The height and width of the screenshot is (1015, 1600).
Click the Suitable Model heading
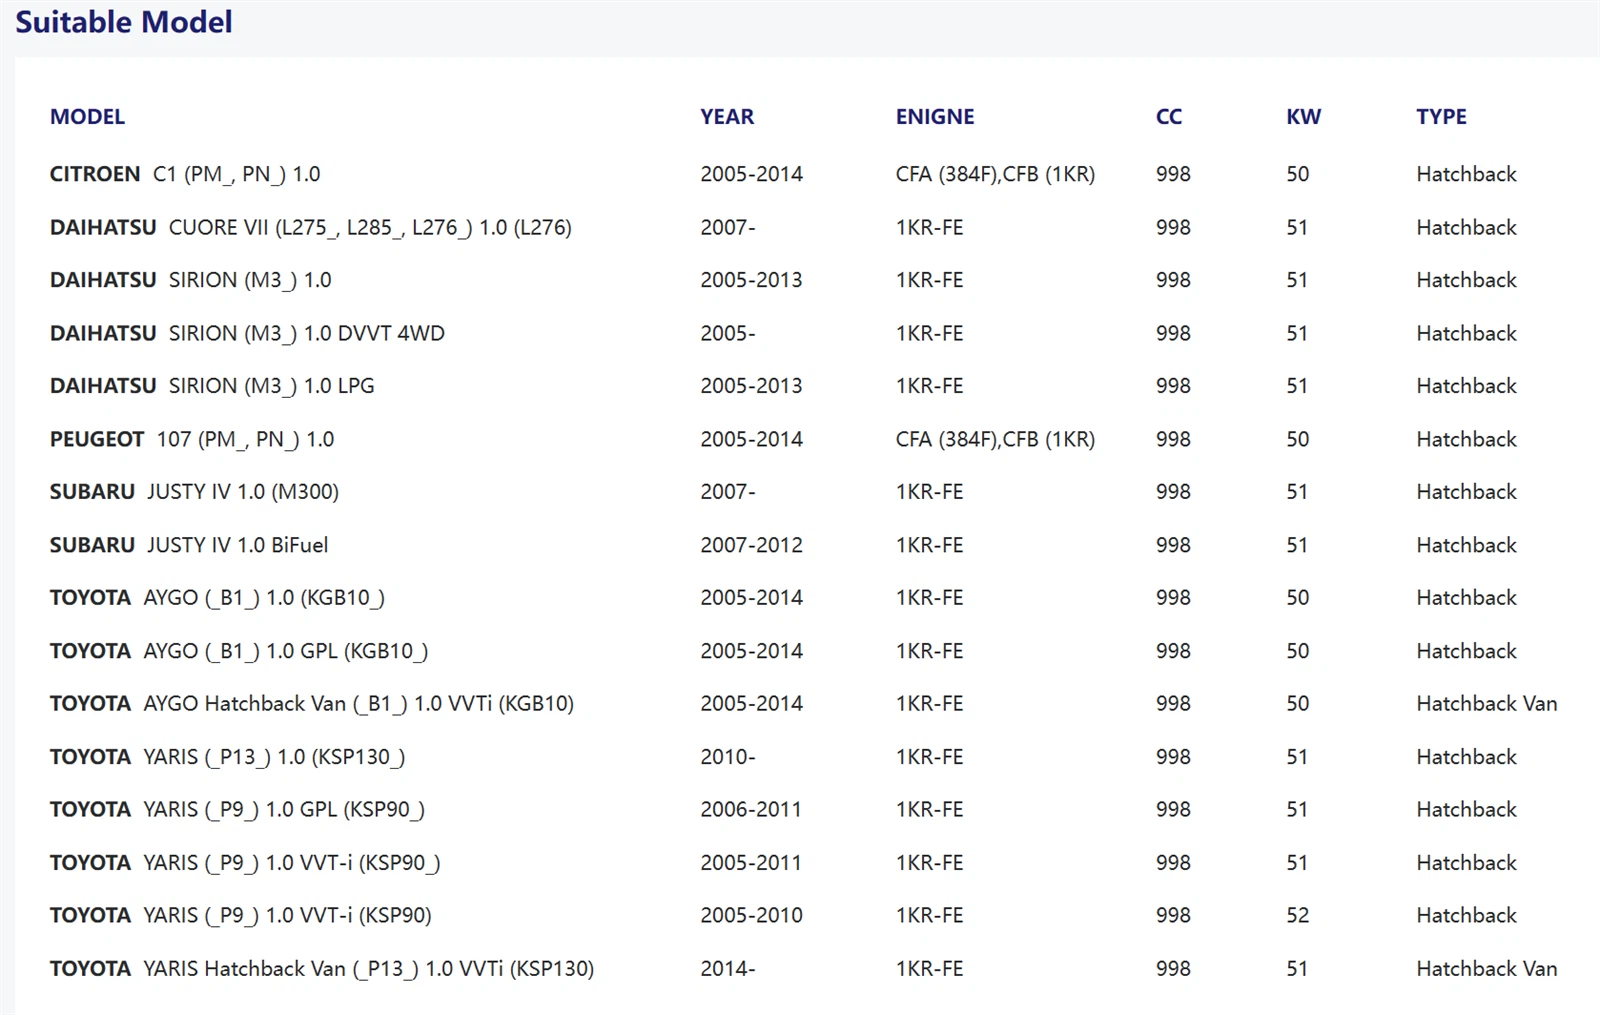(124, 22)
